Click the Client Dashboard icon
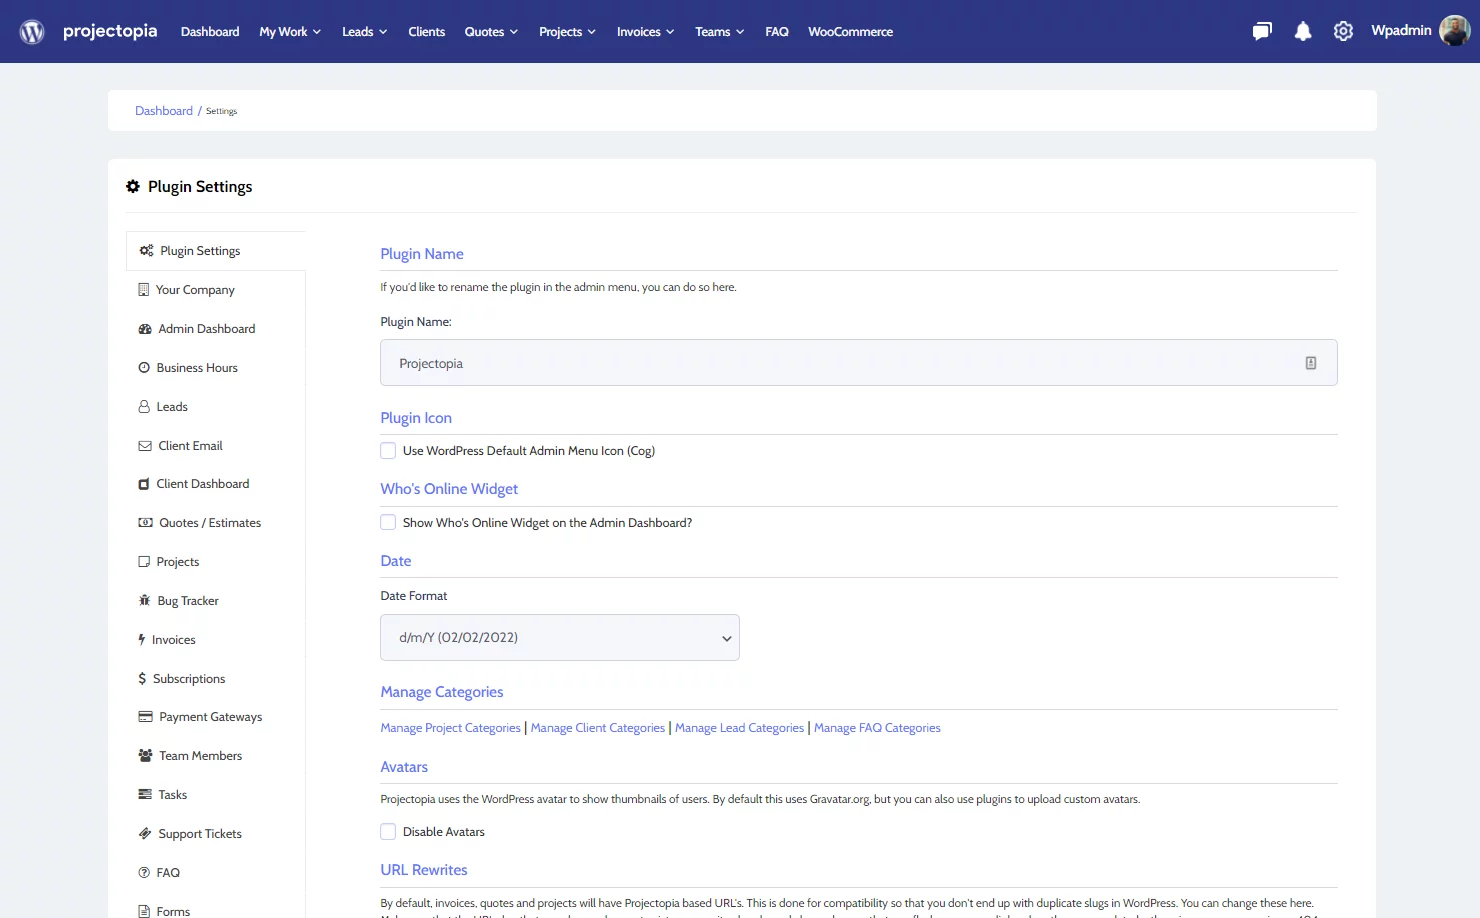 coord(144,484)
